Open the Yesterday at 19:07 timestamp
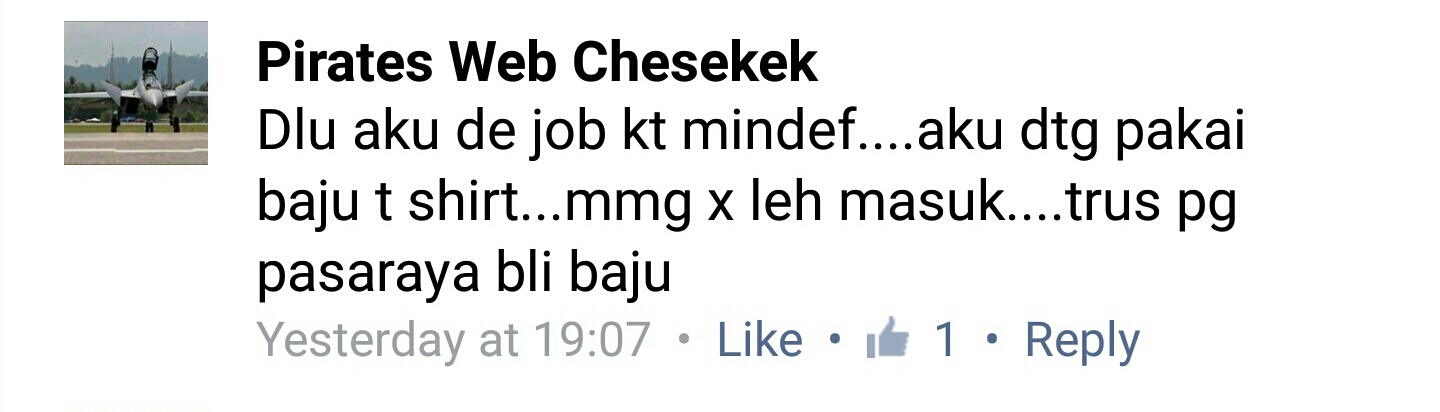 pyautogui.click(x=455, y=341)
